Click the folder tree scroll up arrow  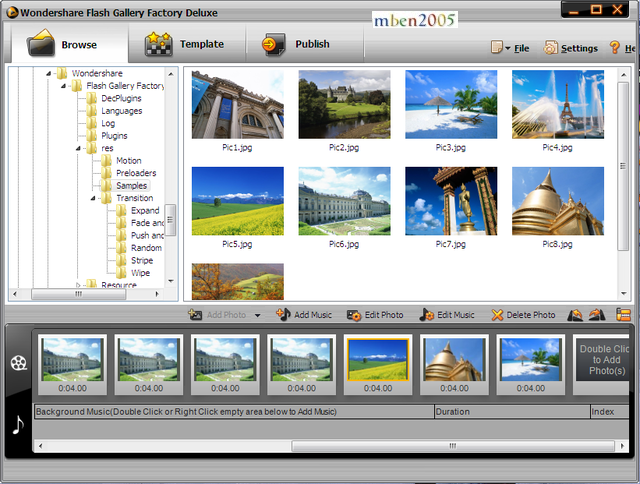point(171,74)
